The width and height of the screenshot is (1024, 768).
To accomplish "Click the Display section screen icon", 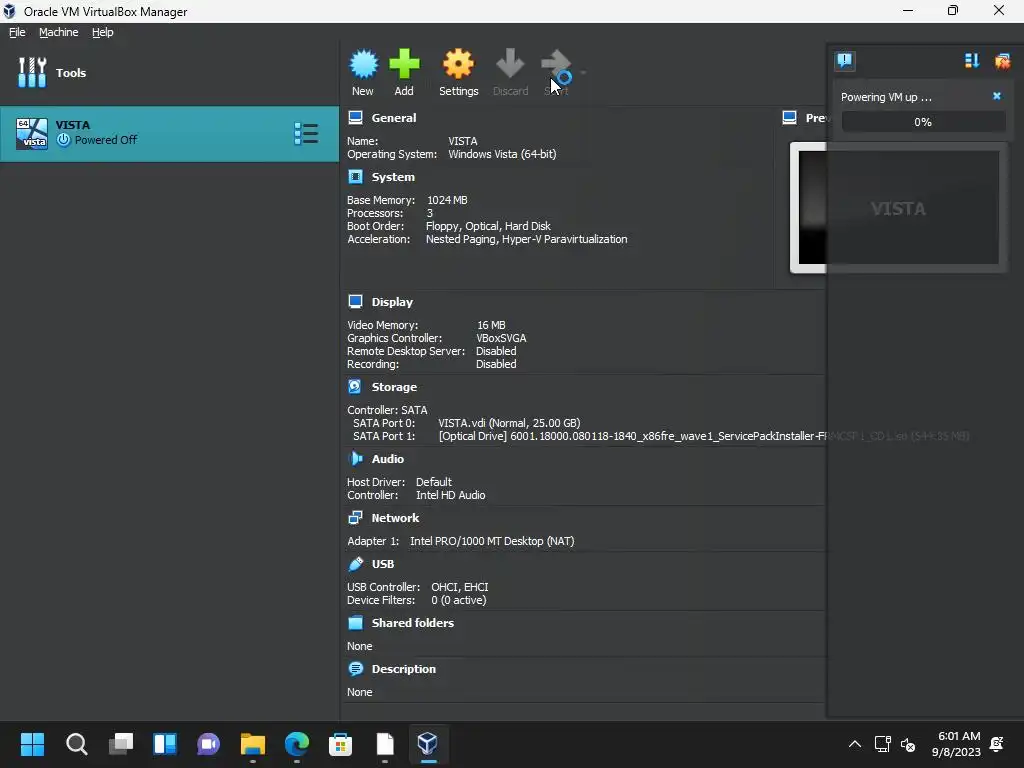I will point(355,302).
